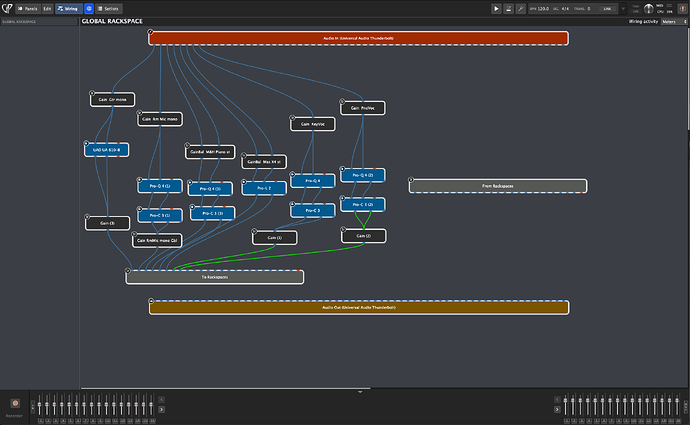Toggle bypass circle on Pro-L 2 block

(244, 181)
